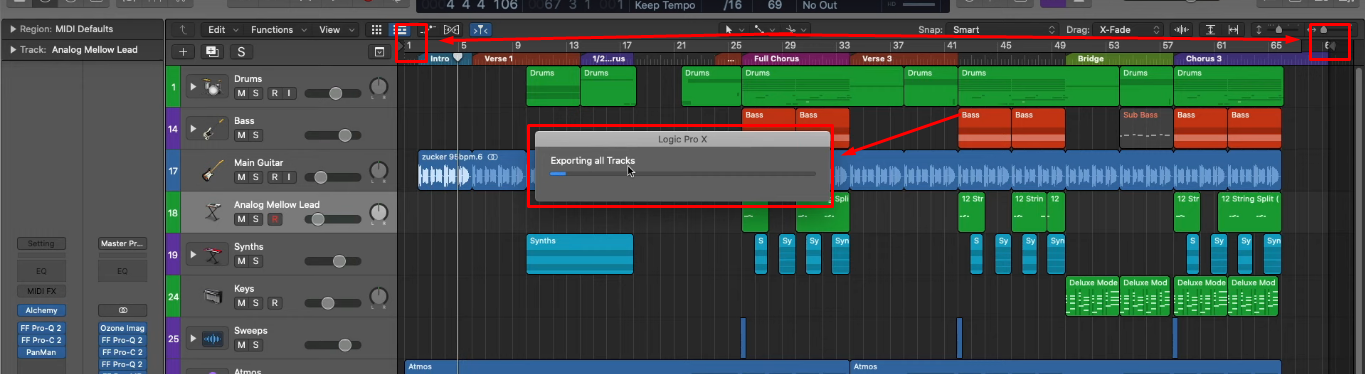
Task: Mute the Synths track
Action: [x=241, y=261]
